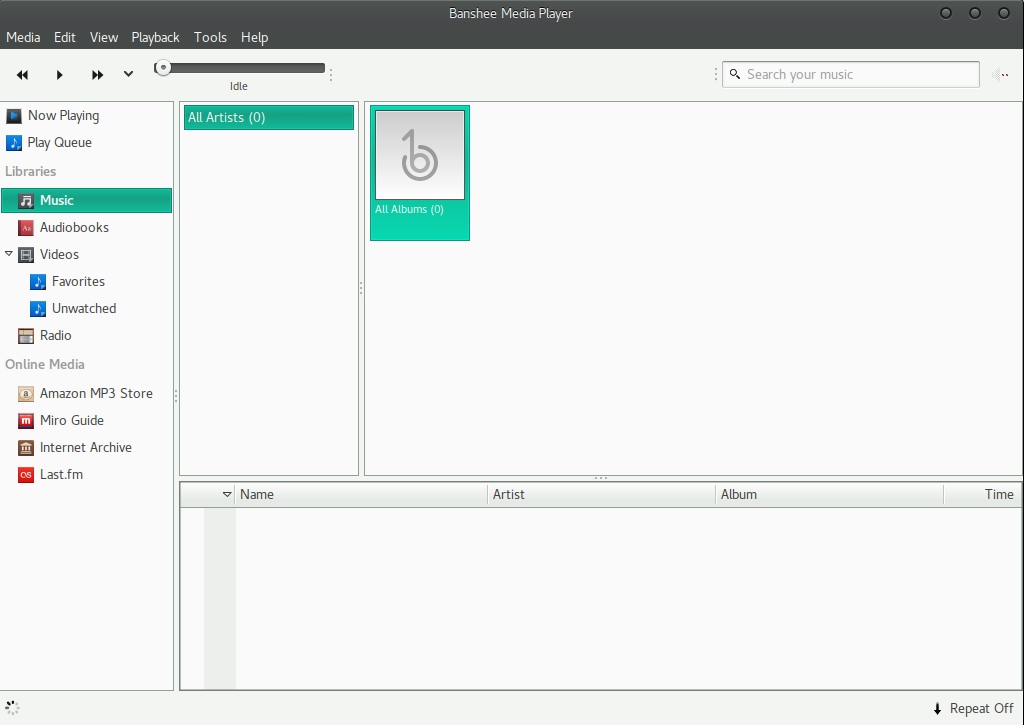Click the Favorites playlist icon
The height and width of the screenshot is (725, 1024).
(38, 282)
